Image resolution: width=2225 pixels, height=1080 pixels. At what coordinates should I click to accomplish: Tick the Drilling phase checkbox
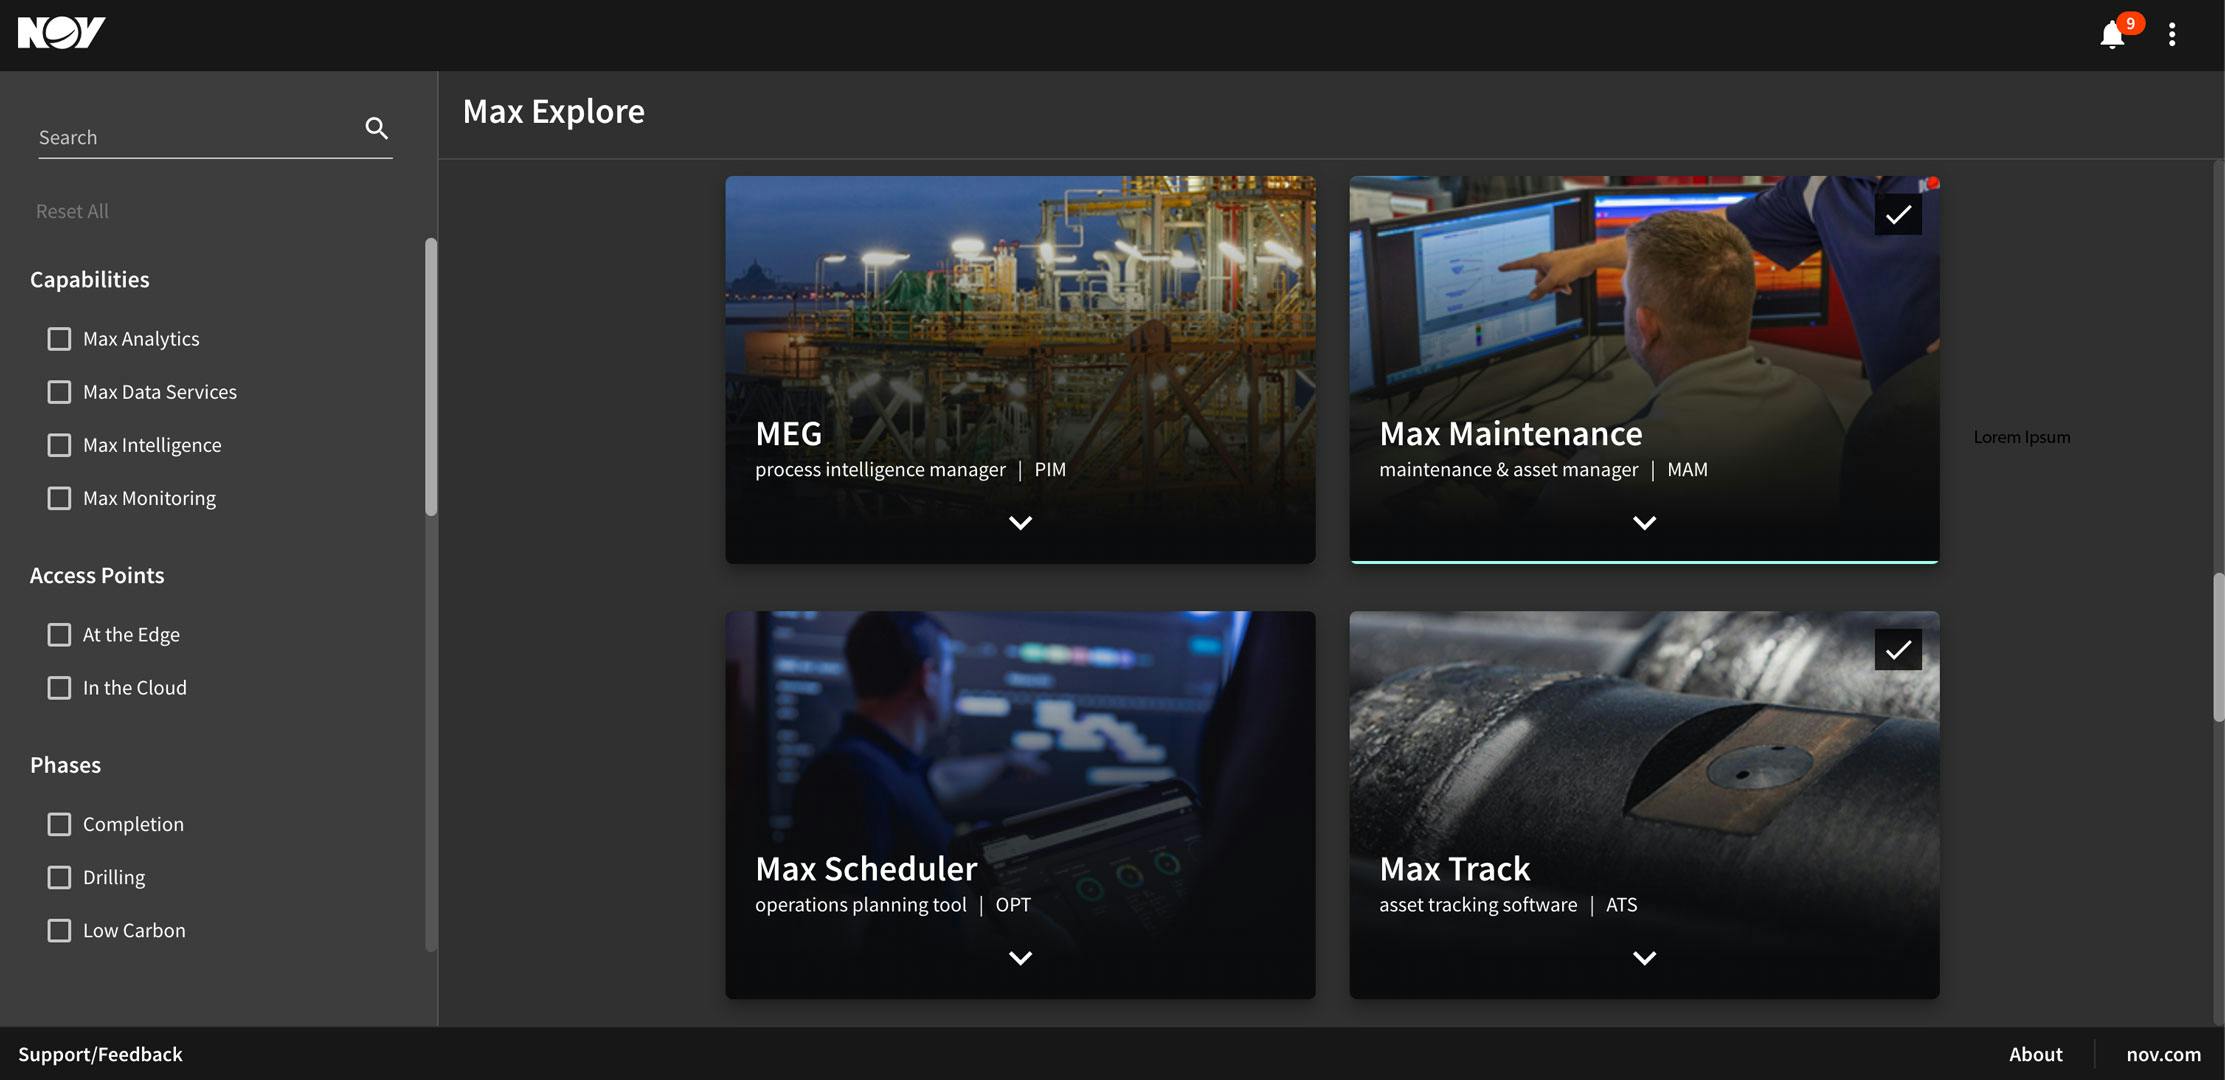click(x=59, y=877)
